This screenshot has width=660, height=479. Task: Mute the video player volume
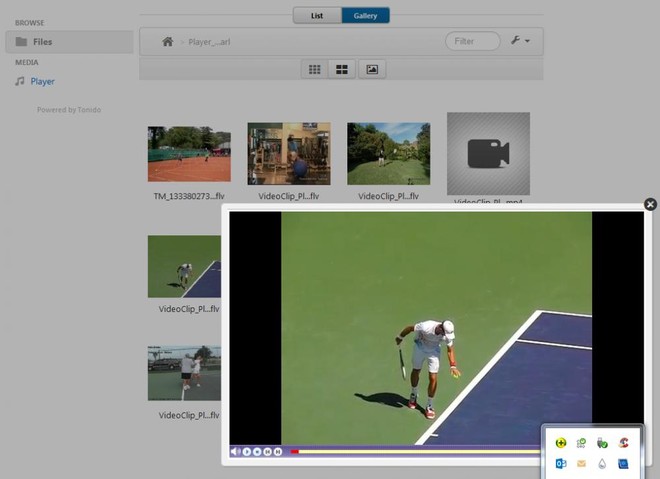point(236,451)
